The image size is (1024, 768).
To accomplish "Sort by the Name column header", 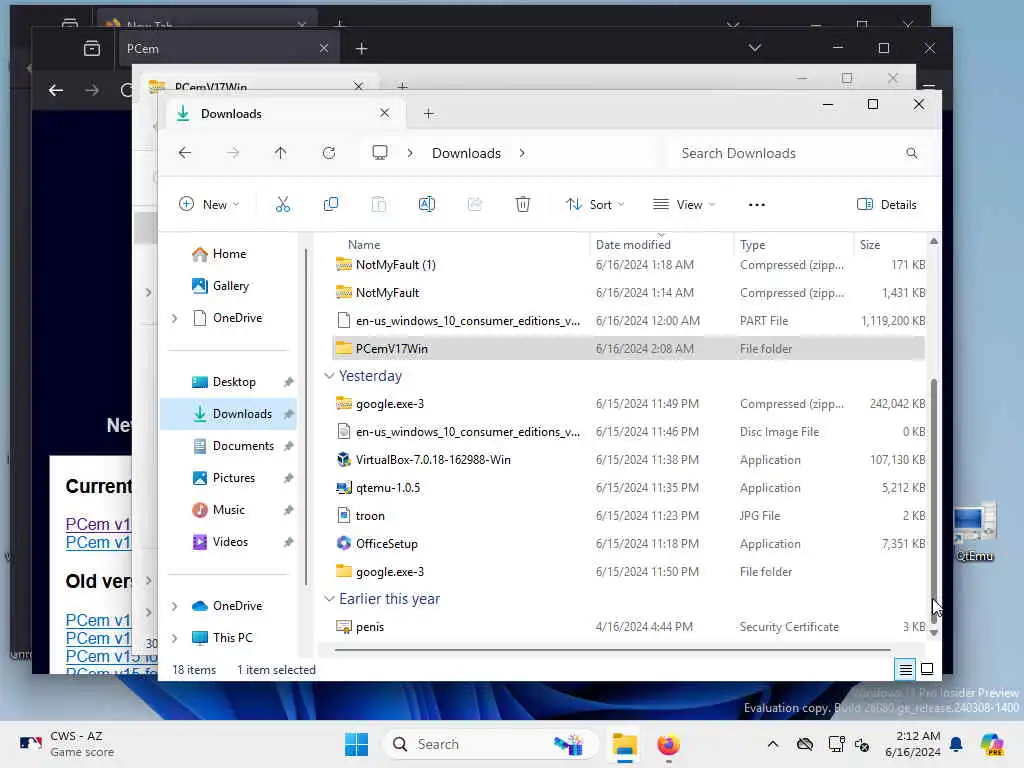I will pos(364,244).
